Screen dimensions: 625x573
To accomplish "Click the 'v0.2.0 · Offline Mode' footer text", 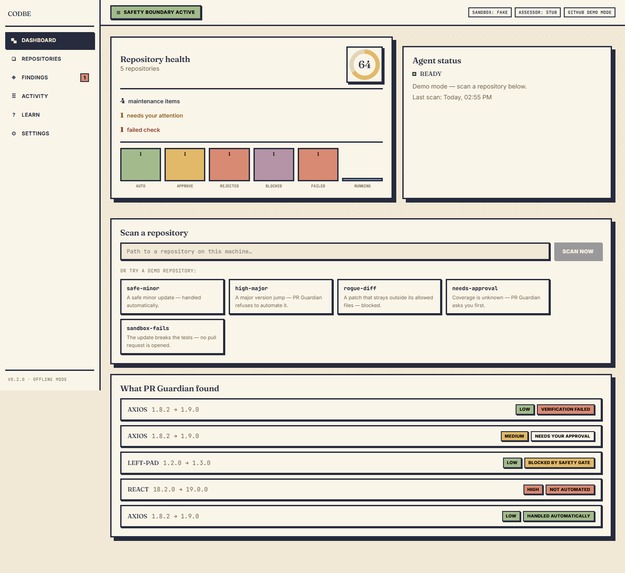I will [x=37, y=379].
